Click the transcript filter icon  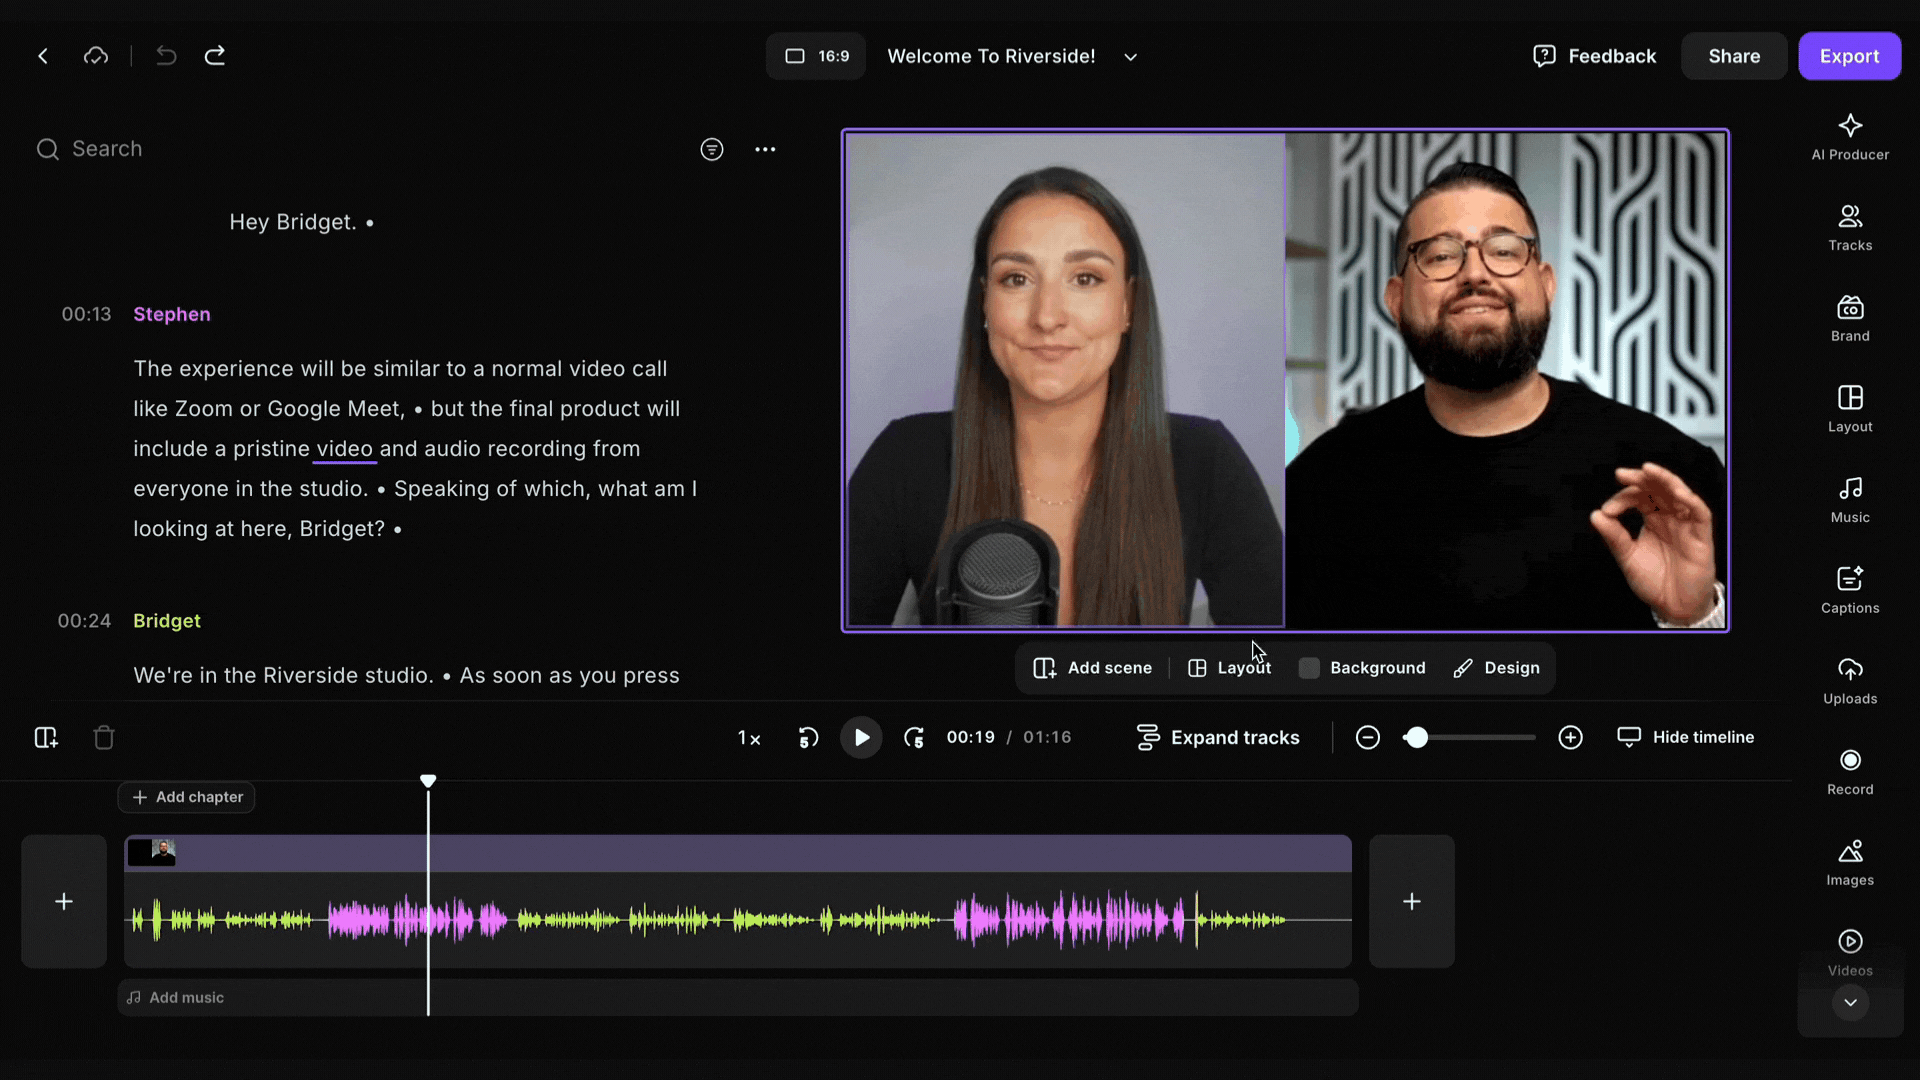(x=711, y=149)
